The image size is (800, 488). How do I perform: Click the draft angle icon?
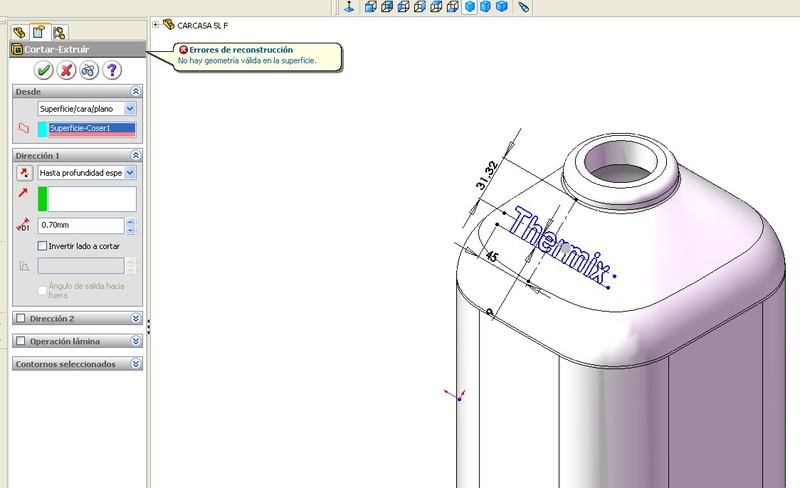coord(24,266)
